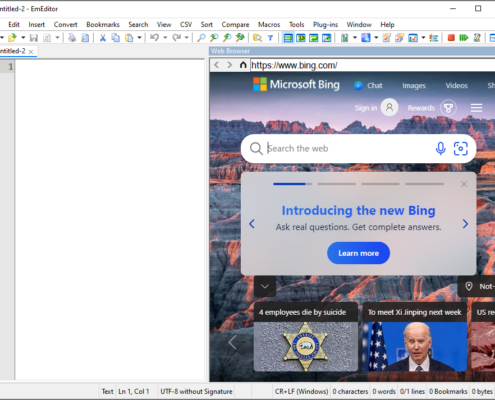Viewport: 495px width, 400px height.
Task: Close the Untitled-2 document tab
Action: (x=31, y=52)
